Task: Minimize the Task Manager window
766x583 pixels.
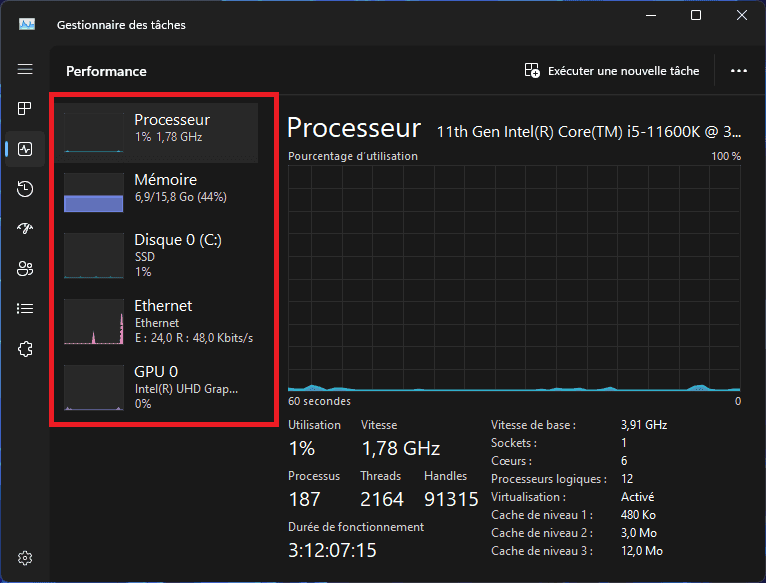Action: click(651, 15)
